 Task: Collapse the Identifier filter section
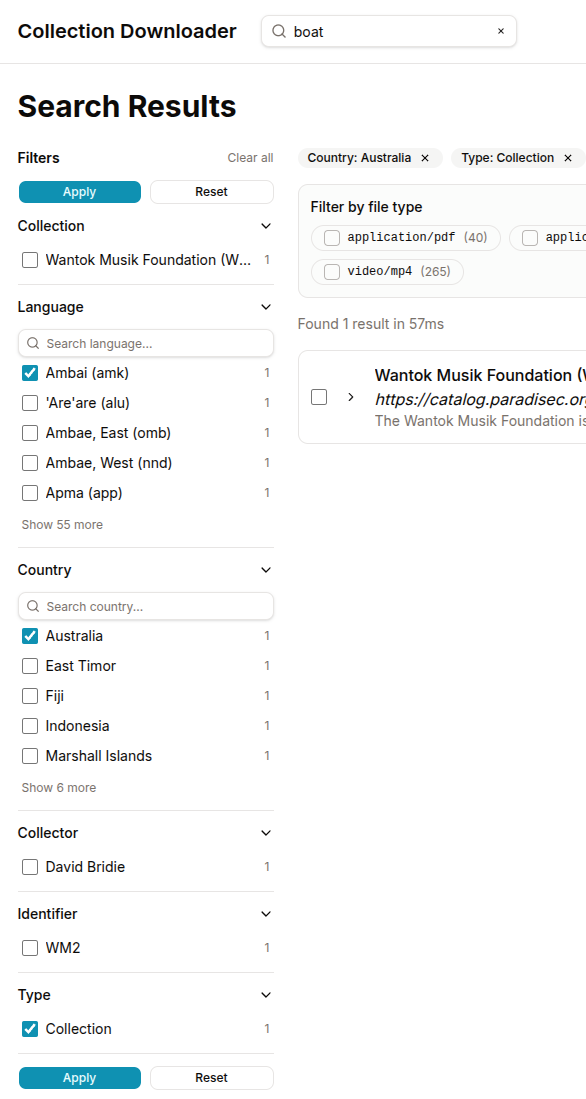coord(266,914)
